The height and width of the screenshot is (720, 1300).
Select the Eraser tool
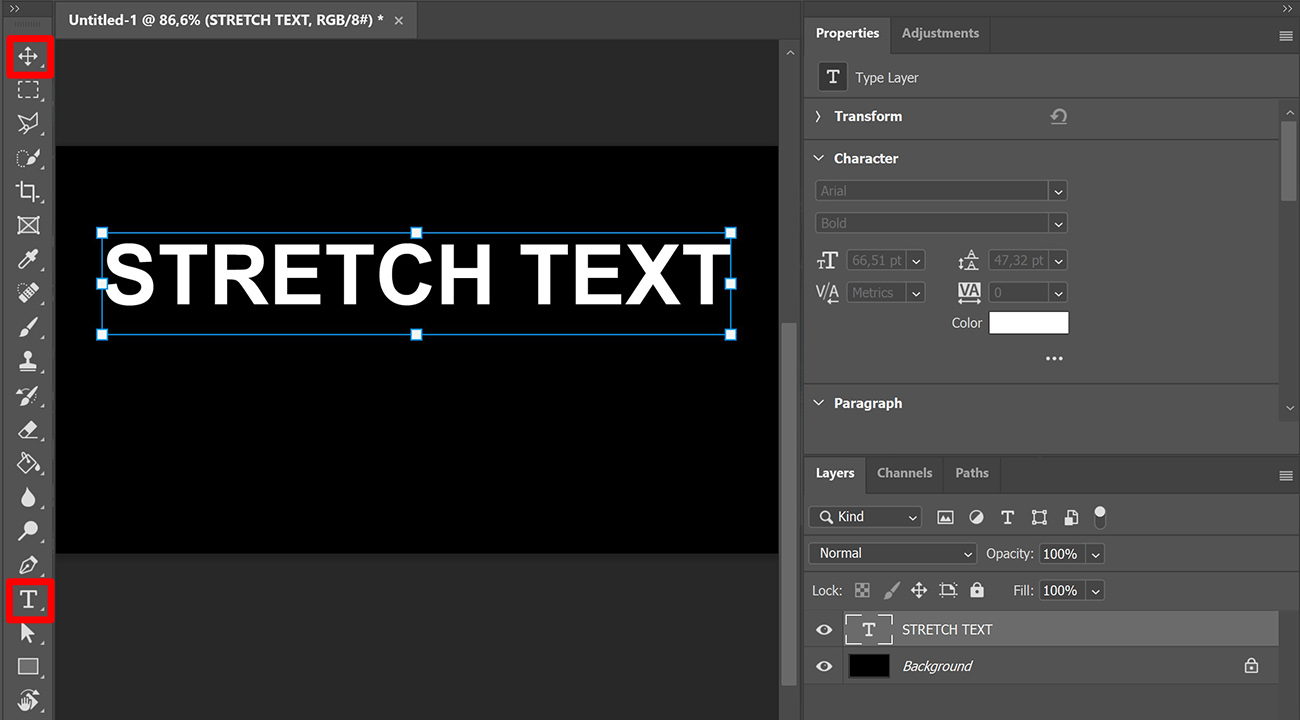tap(28, 429)
